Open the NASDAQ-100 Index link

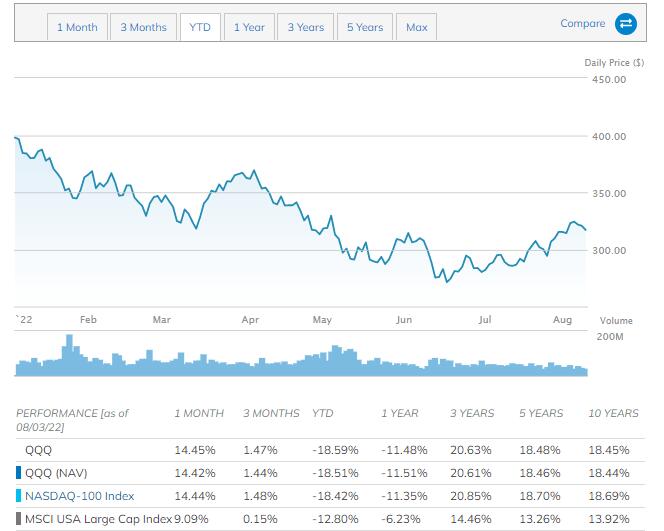80,496
